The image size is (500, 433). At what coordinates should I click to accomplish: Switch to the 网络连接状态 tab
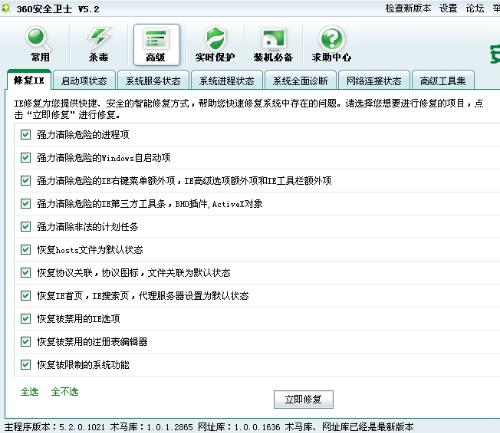[x=374, y=81]
